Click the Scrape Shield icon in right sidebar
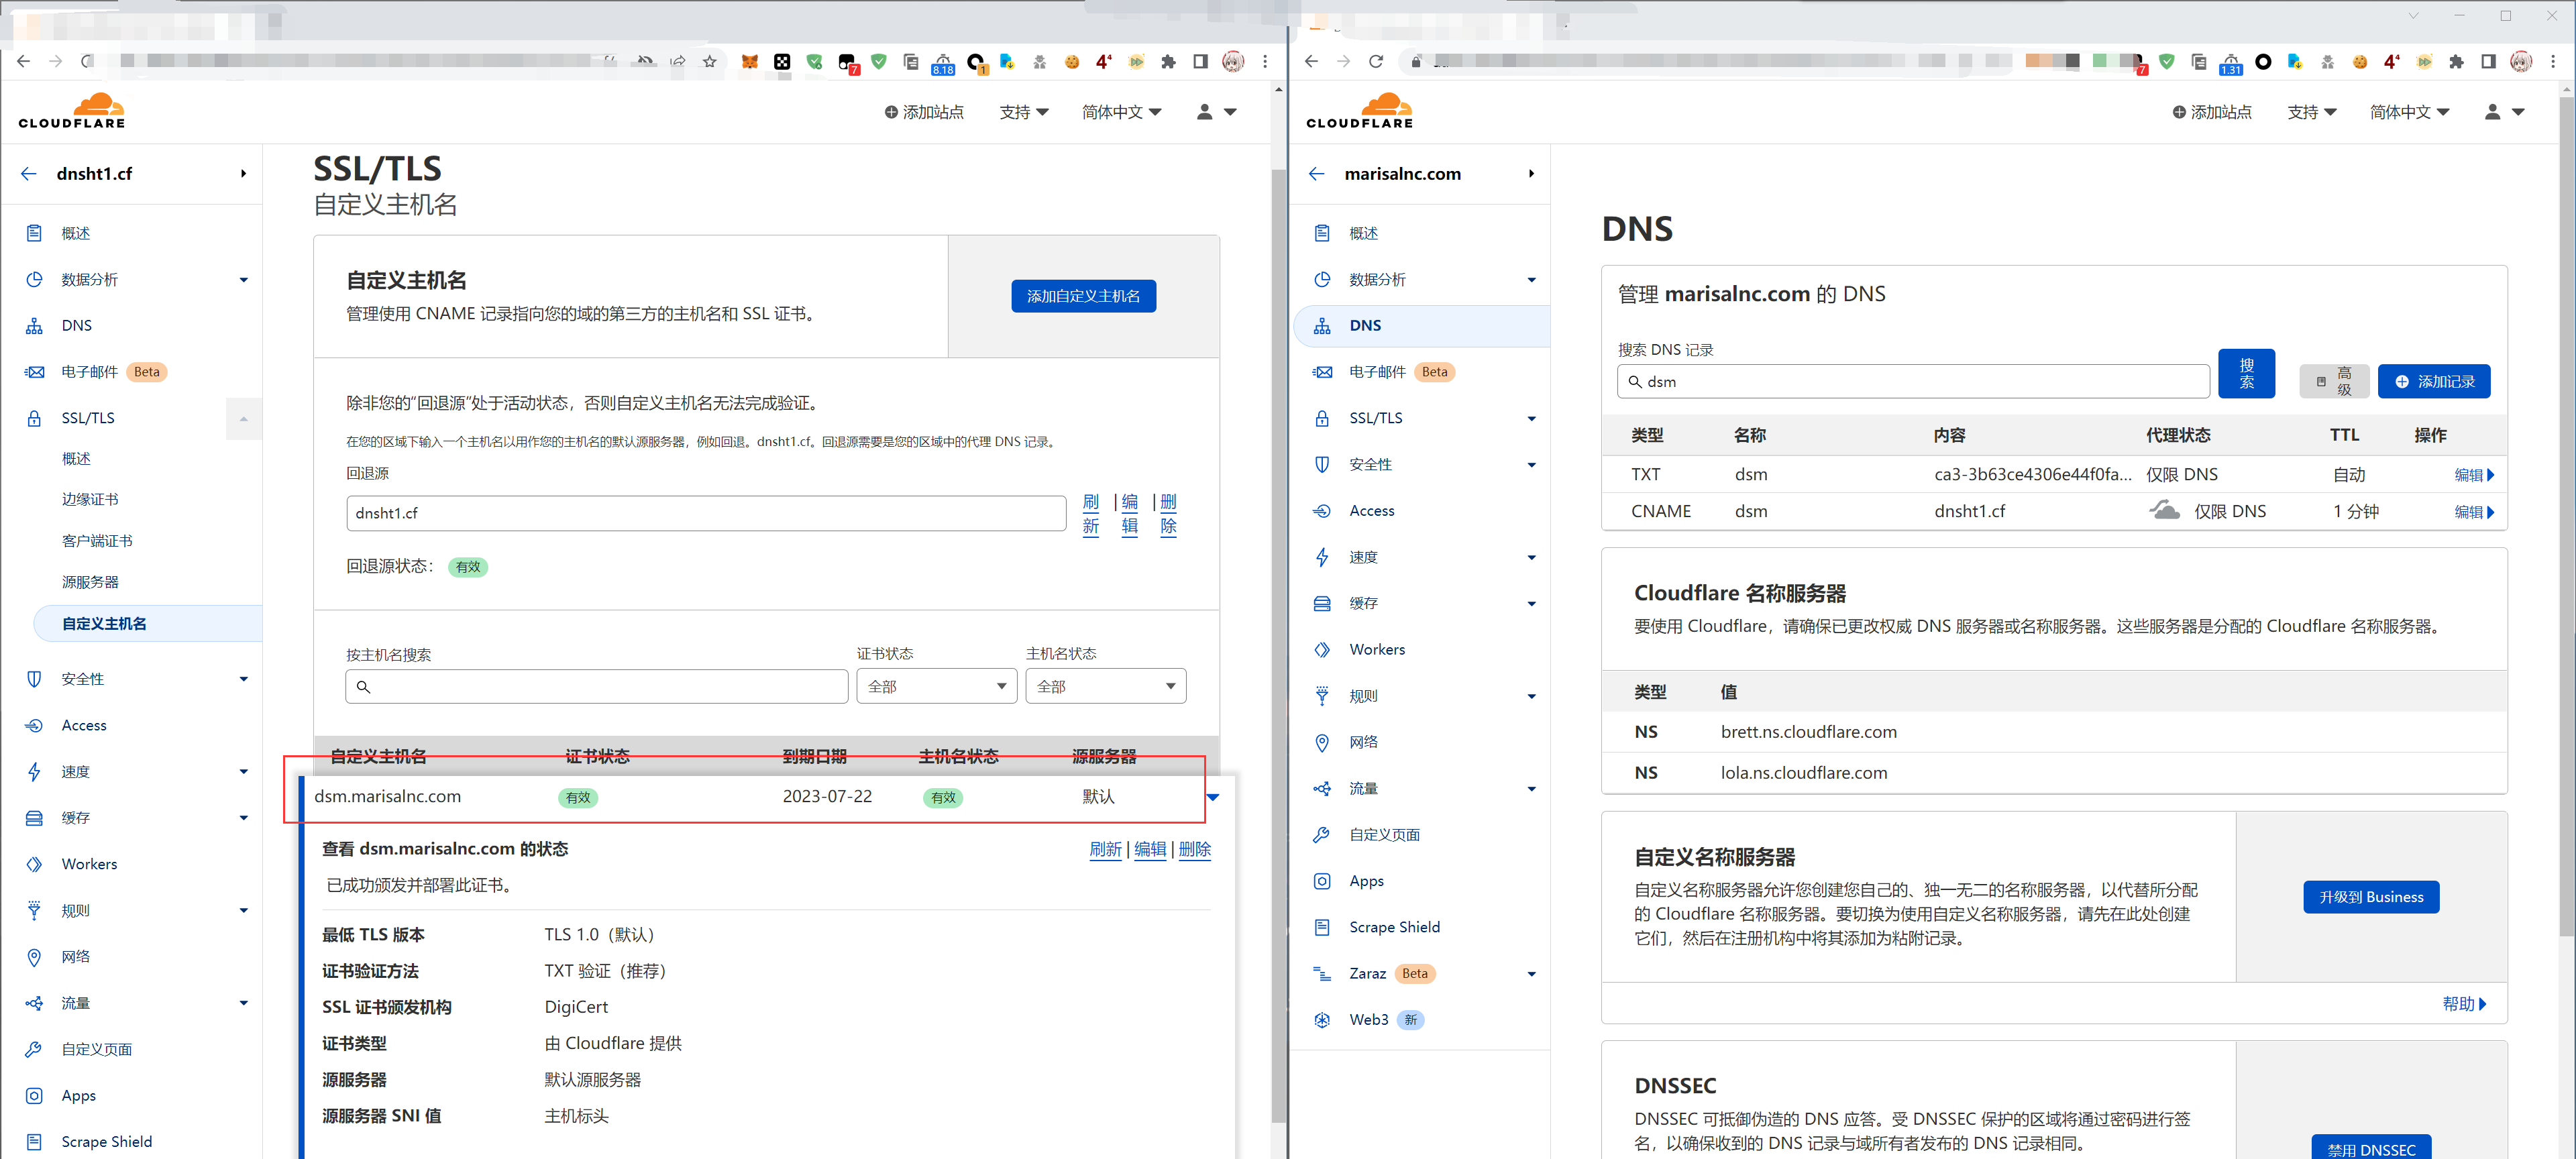The height and width of the screenshot is (1159, 2576). tap(1322, 927)
